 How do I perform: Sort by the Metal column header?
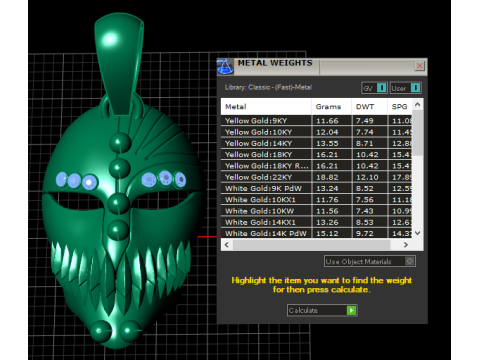[x=266, y=107]
